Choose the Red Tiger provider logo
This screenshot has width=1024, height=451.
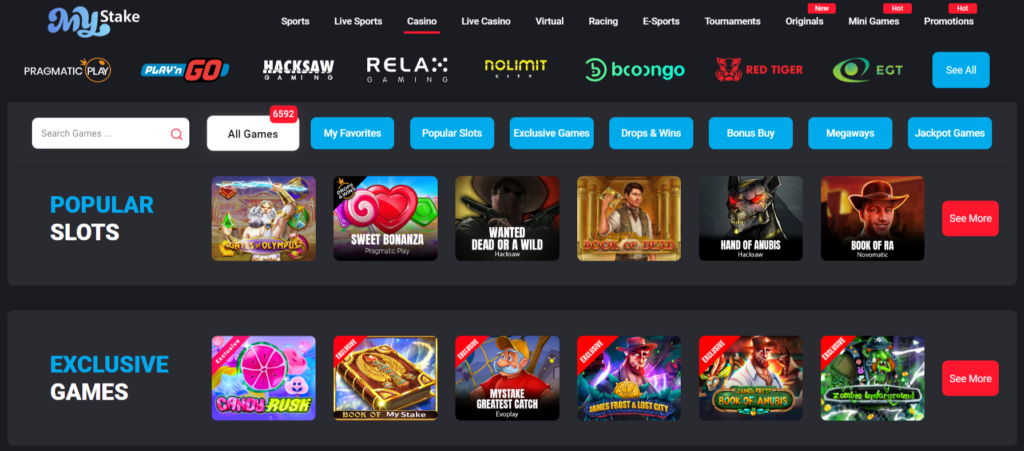click(759, 69)
